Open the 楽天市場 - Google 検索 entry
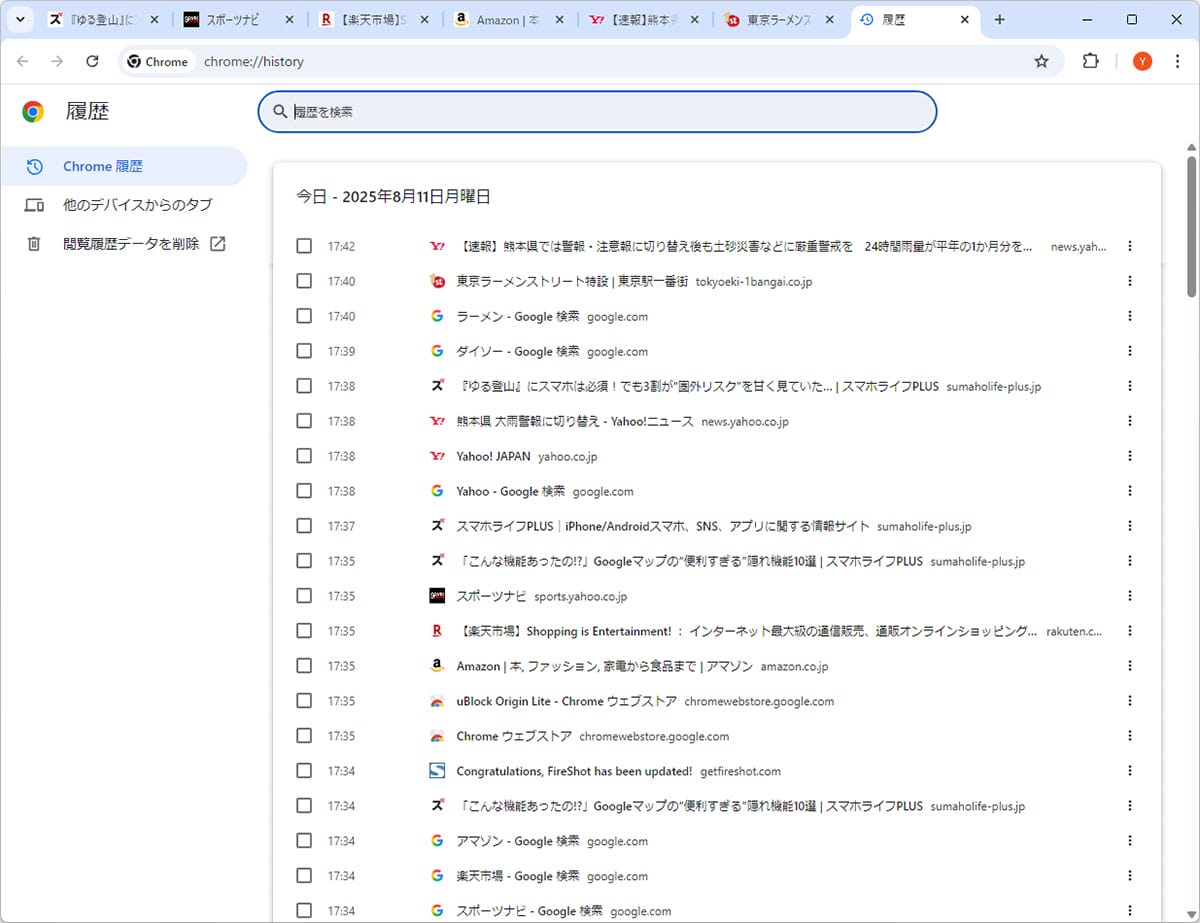Screen dimensions: 1200x923 [x=518, y=876]
